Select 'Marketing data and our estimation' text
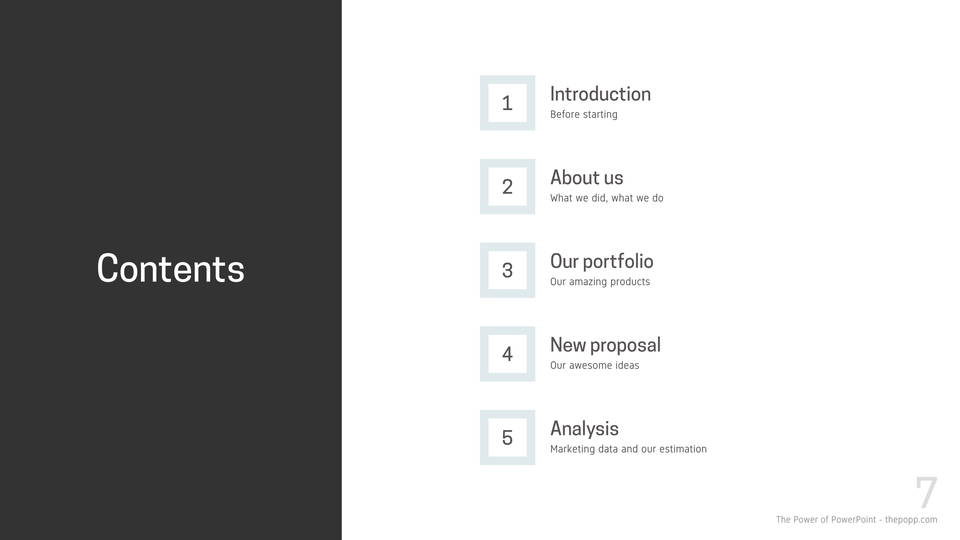The image size is (960, 540). [628, 449]
